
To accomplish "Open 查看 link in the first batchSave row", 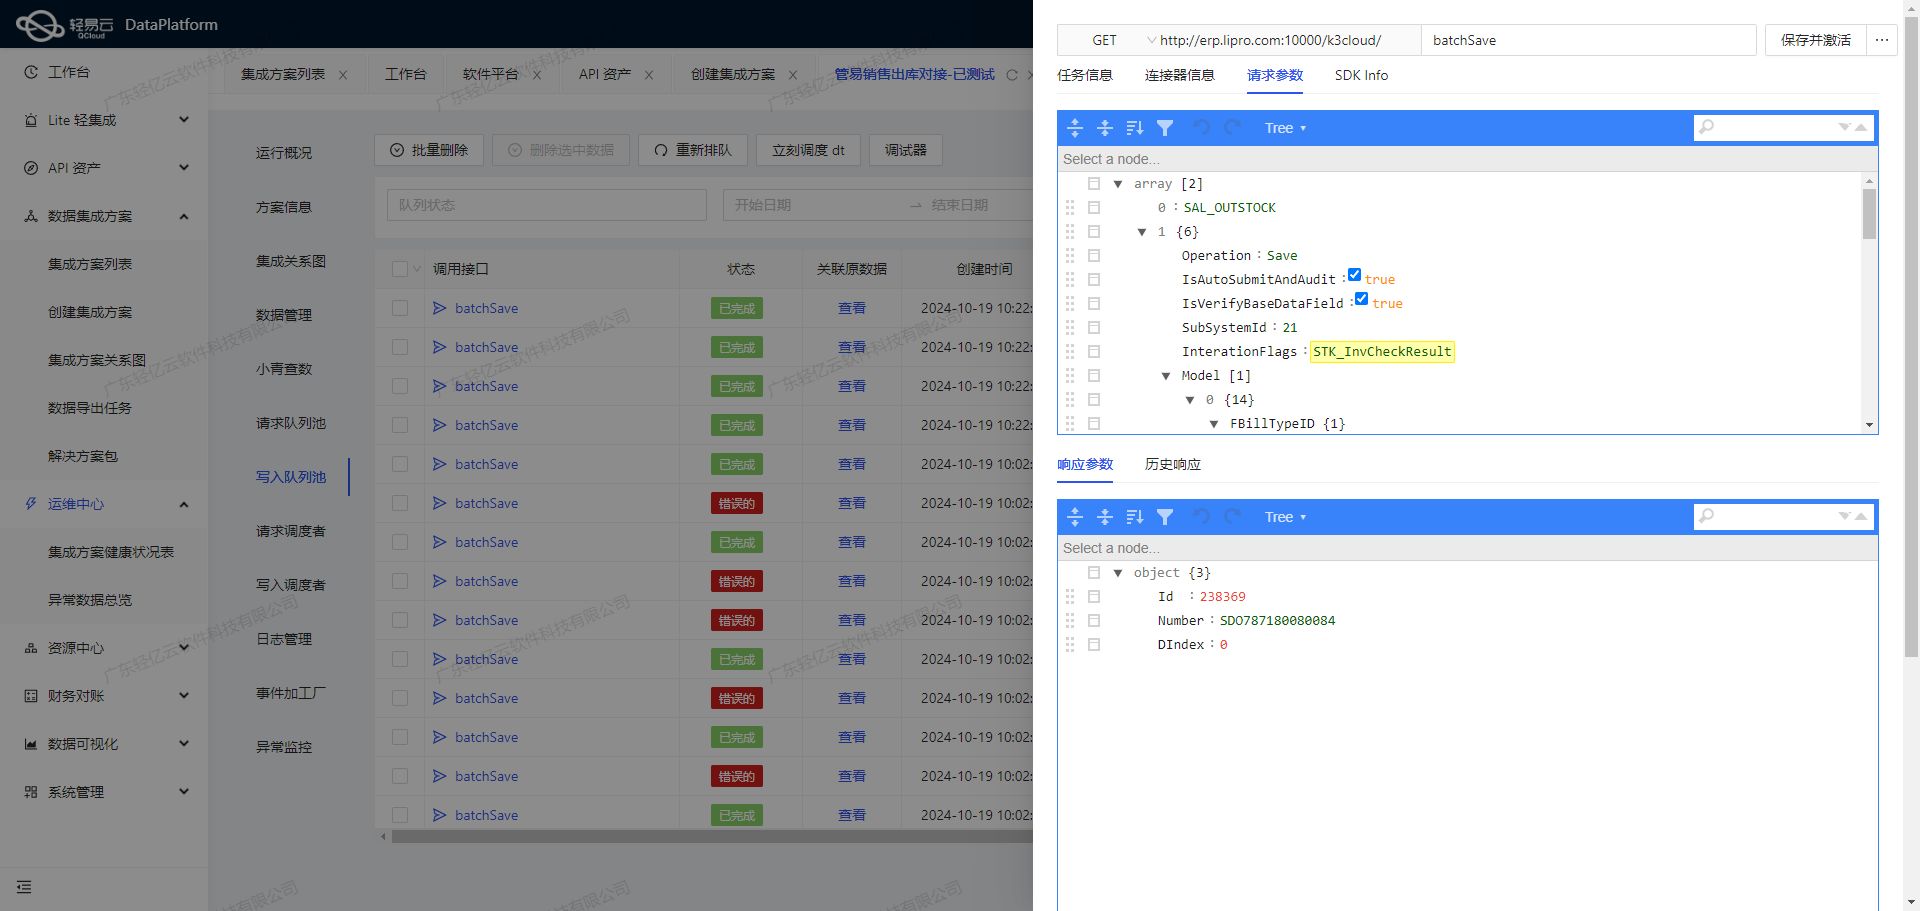I will point(852,308).
